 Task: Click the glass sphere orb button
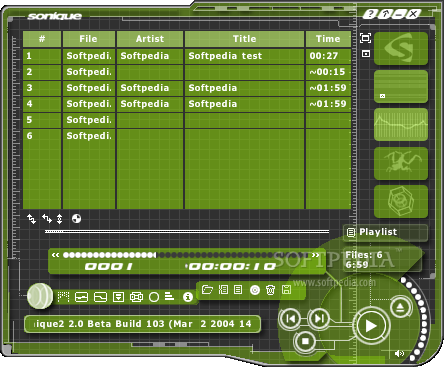[x=40, y=296]
